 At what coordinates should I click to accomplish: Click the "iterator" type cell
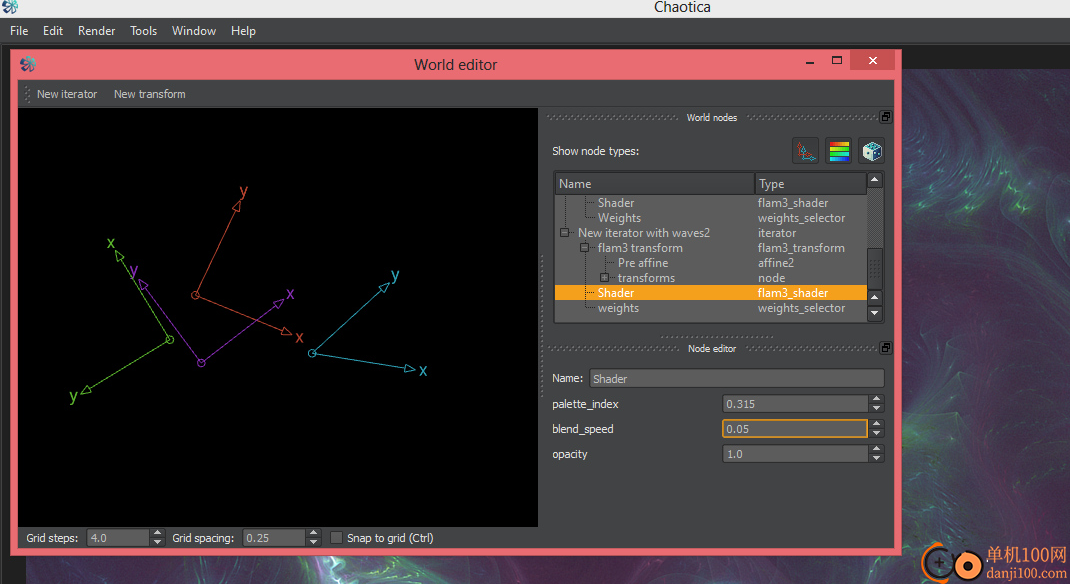coord(777,233)
